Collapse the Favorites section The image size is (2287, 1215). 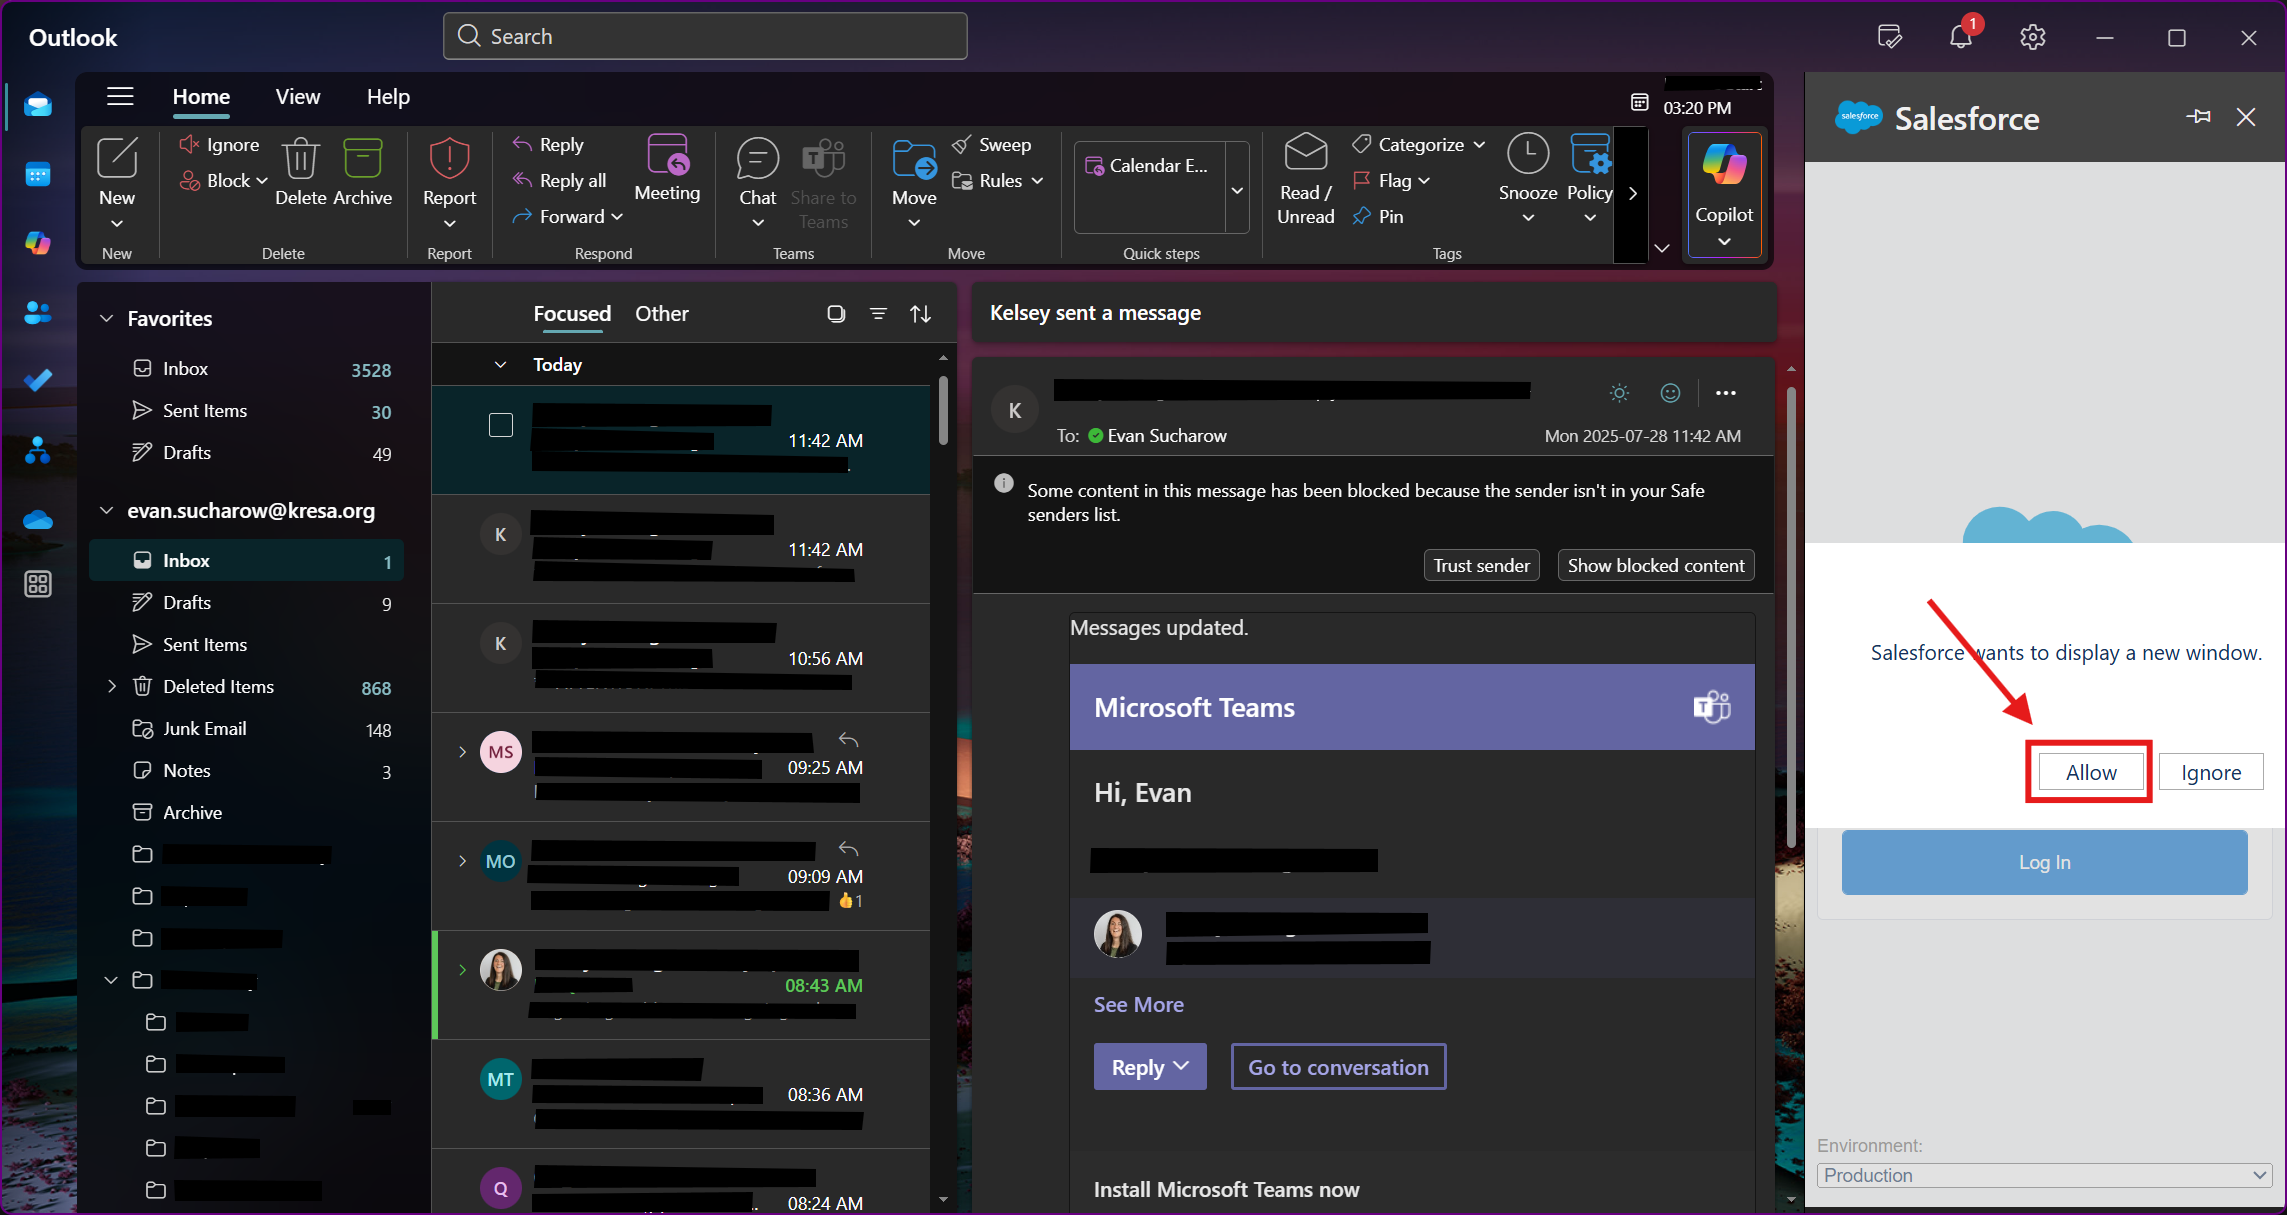tap(107, 318)
